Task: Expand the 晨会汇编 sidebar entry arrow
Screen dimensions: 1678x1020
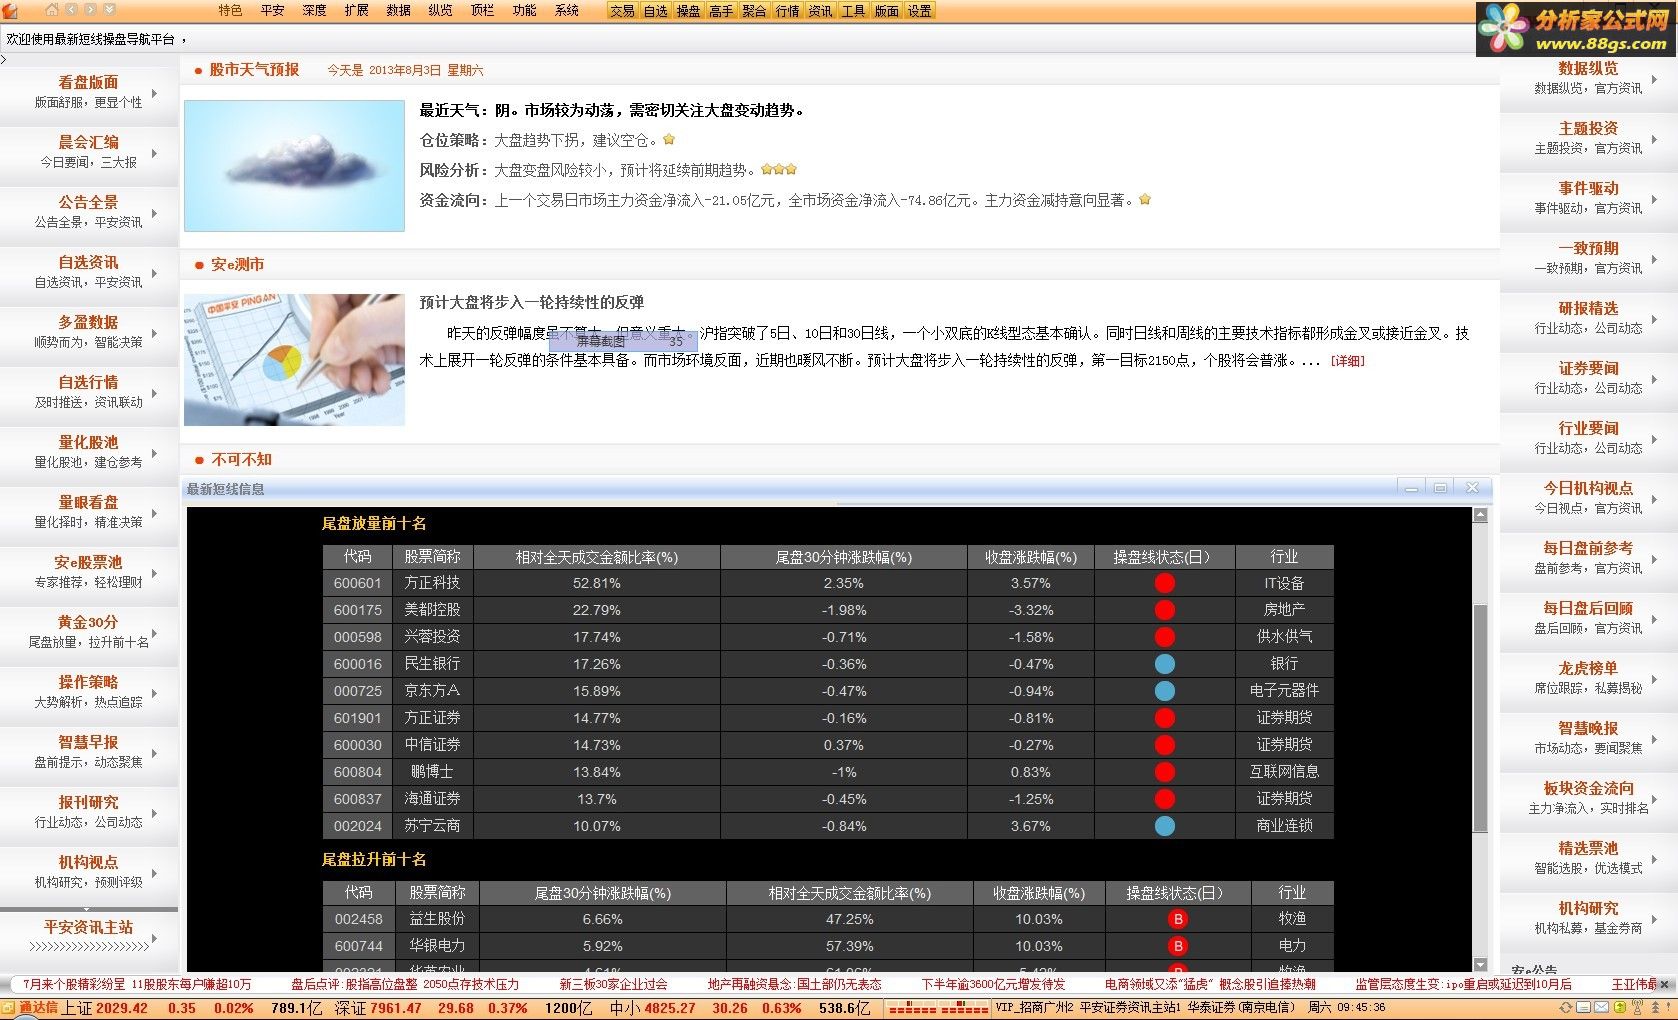Action: coord(154,153)
